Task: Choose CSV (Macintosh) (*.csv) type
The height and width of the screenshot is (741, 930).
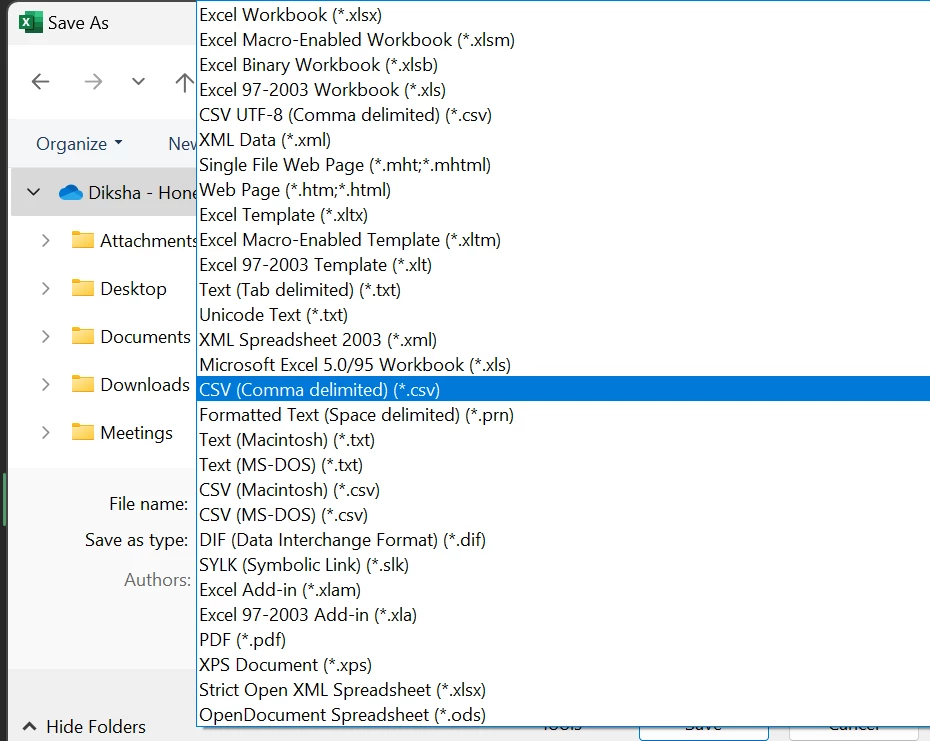Action: point(563,489)
